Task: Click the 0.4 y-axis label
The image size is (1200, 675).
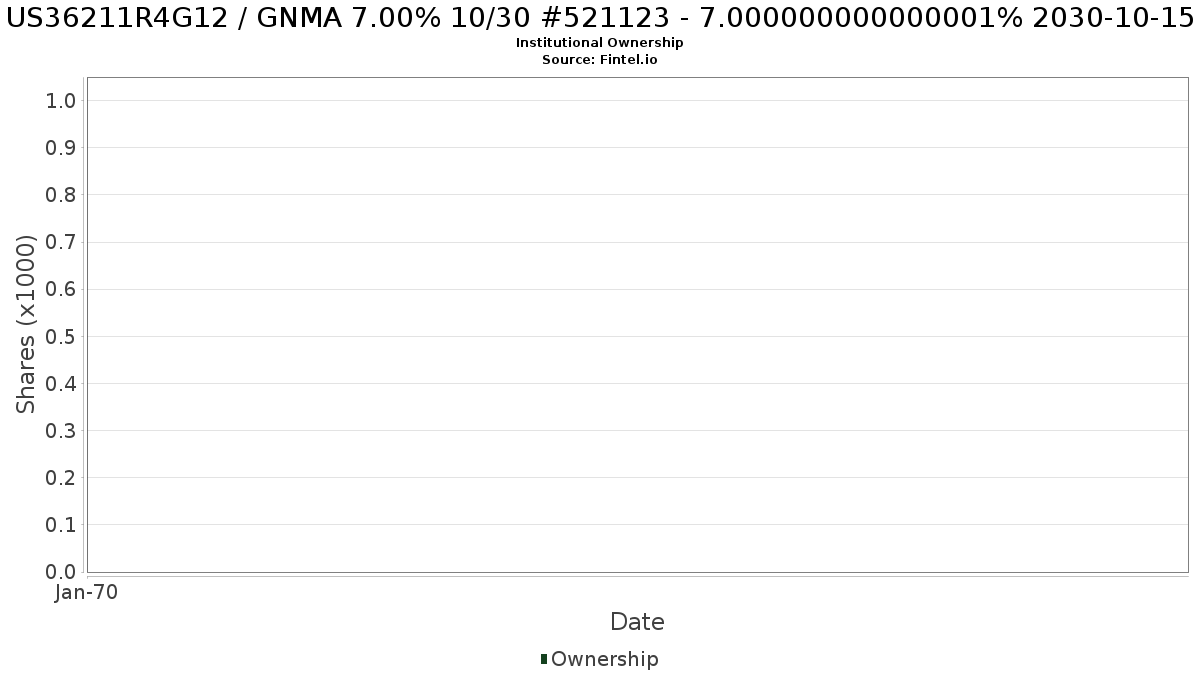Action: click(61, 384)
